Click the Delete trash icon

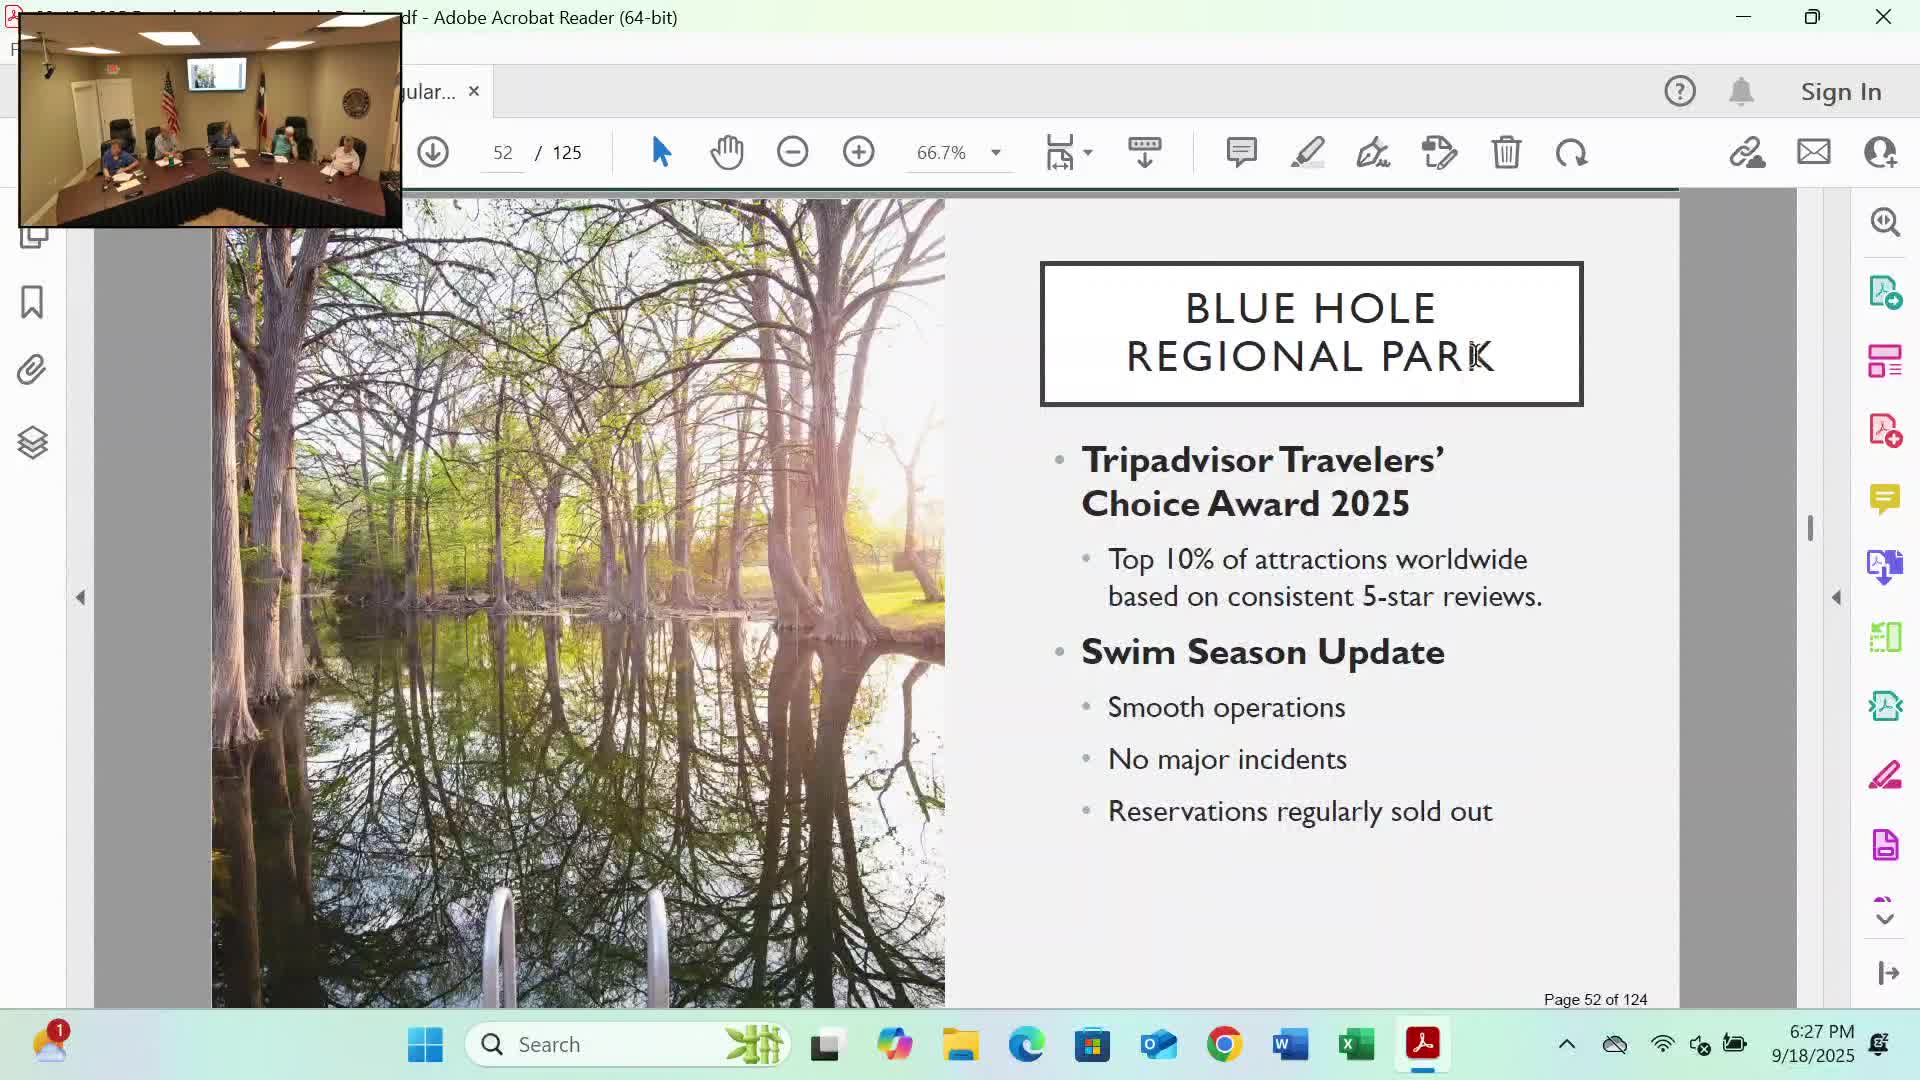pyautogui.click(x=1506, y=152)
